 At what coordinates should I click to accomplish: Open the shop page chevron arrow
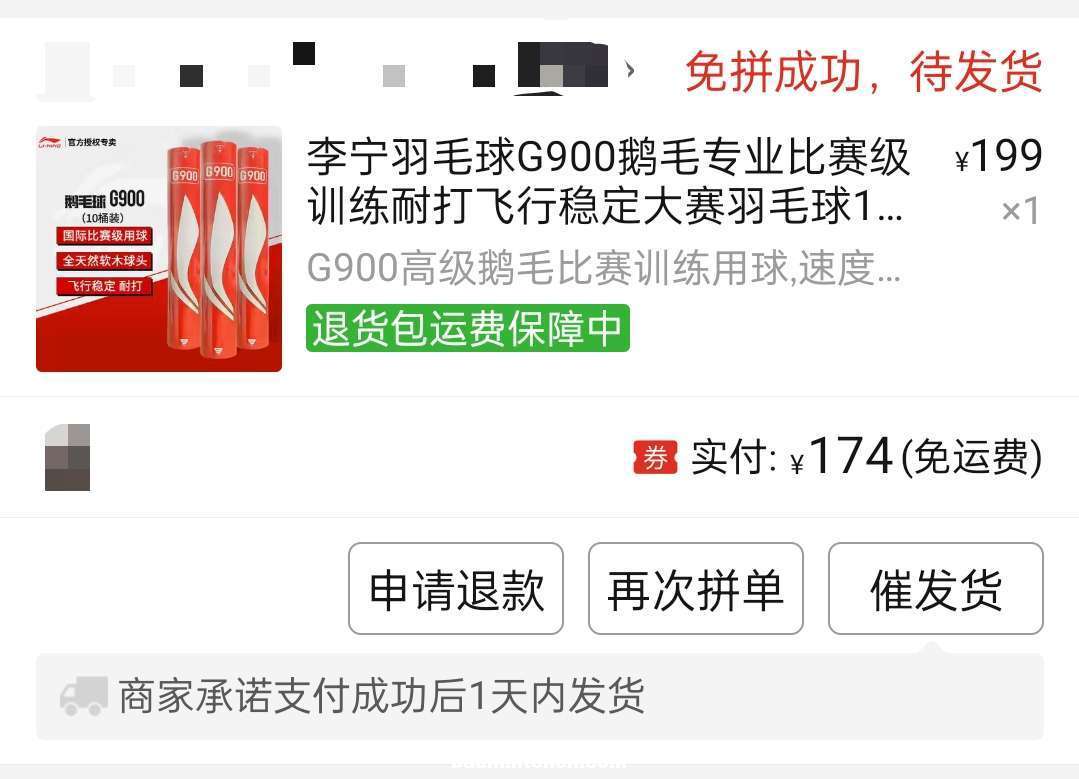click(x=630, y=70)
